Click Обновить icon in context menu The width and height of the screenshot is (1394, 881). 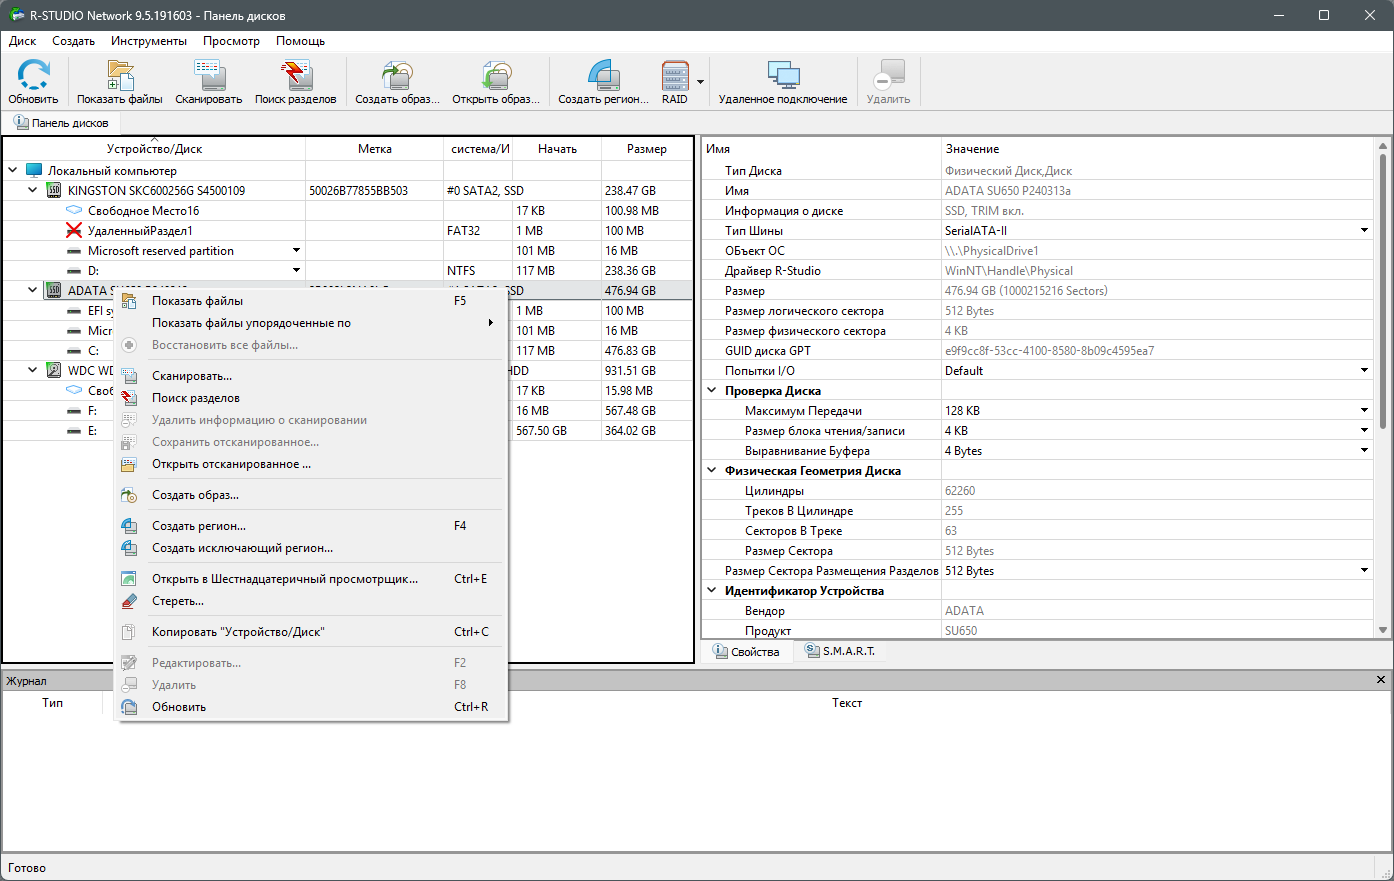[129, 707]
